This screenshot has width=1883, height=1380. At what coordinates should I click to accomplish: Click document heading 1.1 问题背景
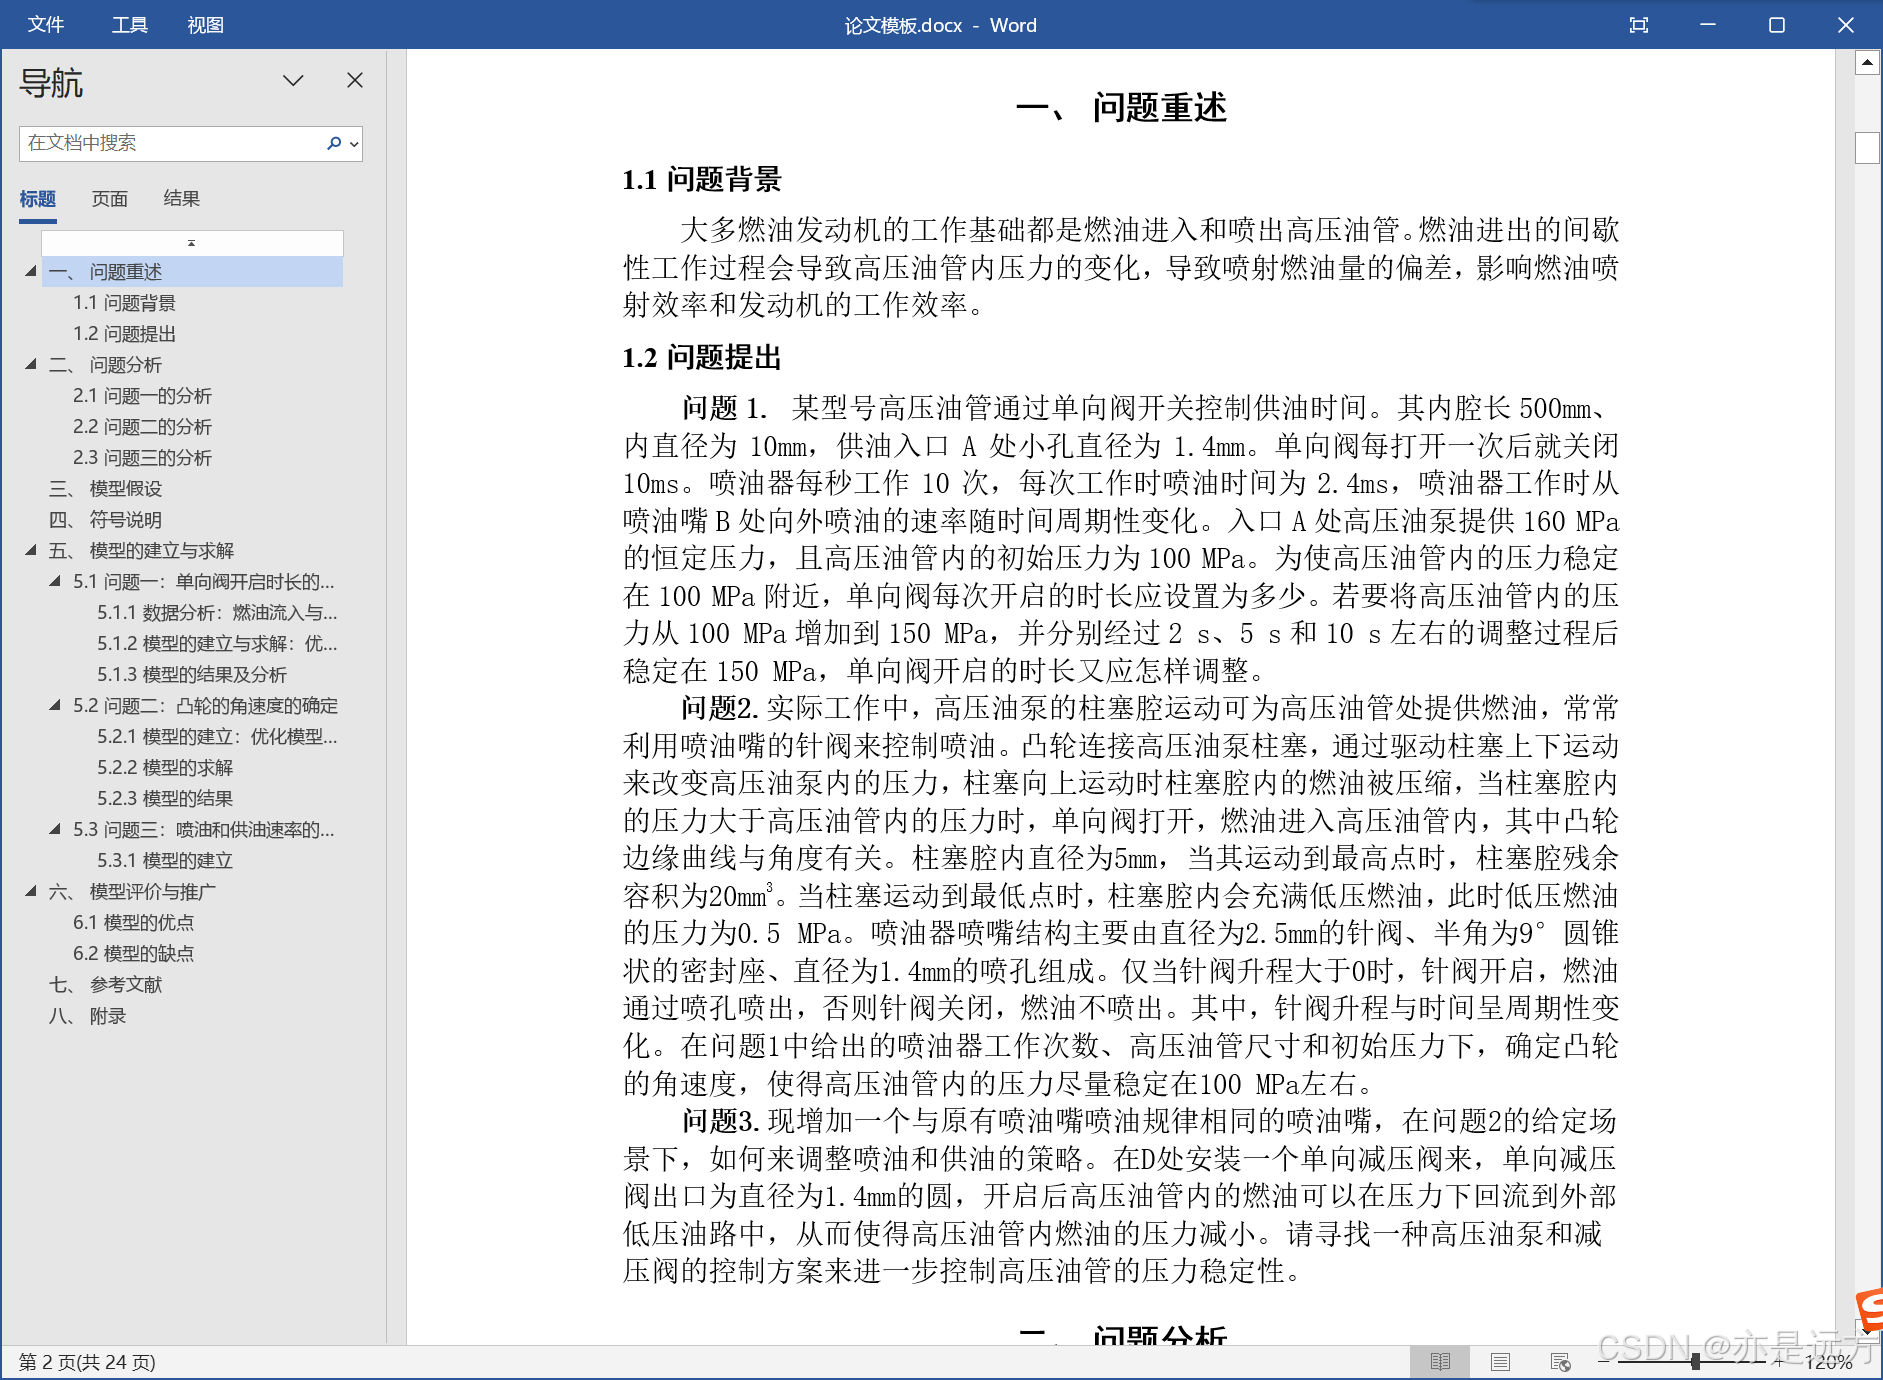[x=701, y=179]
